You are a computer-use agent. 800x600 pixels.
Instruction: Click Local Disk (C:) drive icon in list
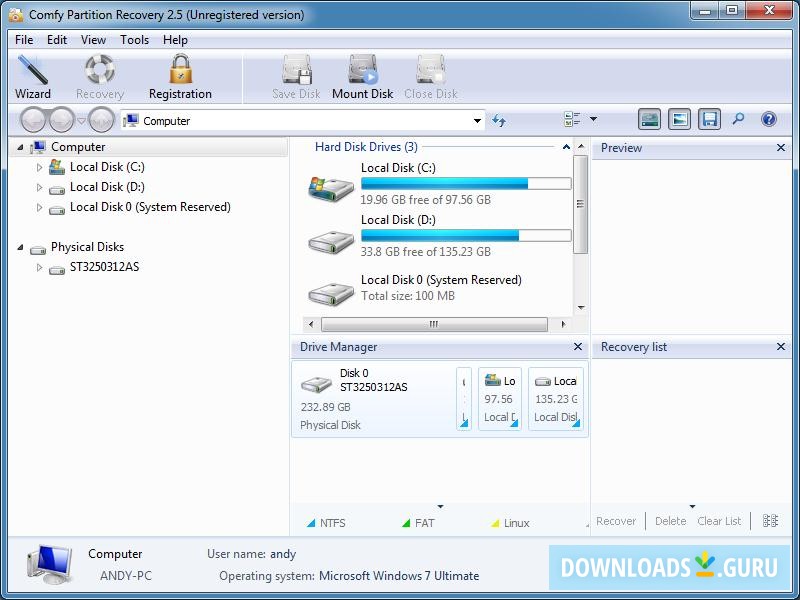point(331,187)
